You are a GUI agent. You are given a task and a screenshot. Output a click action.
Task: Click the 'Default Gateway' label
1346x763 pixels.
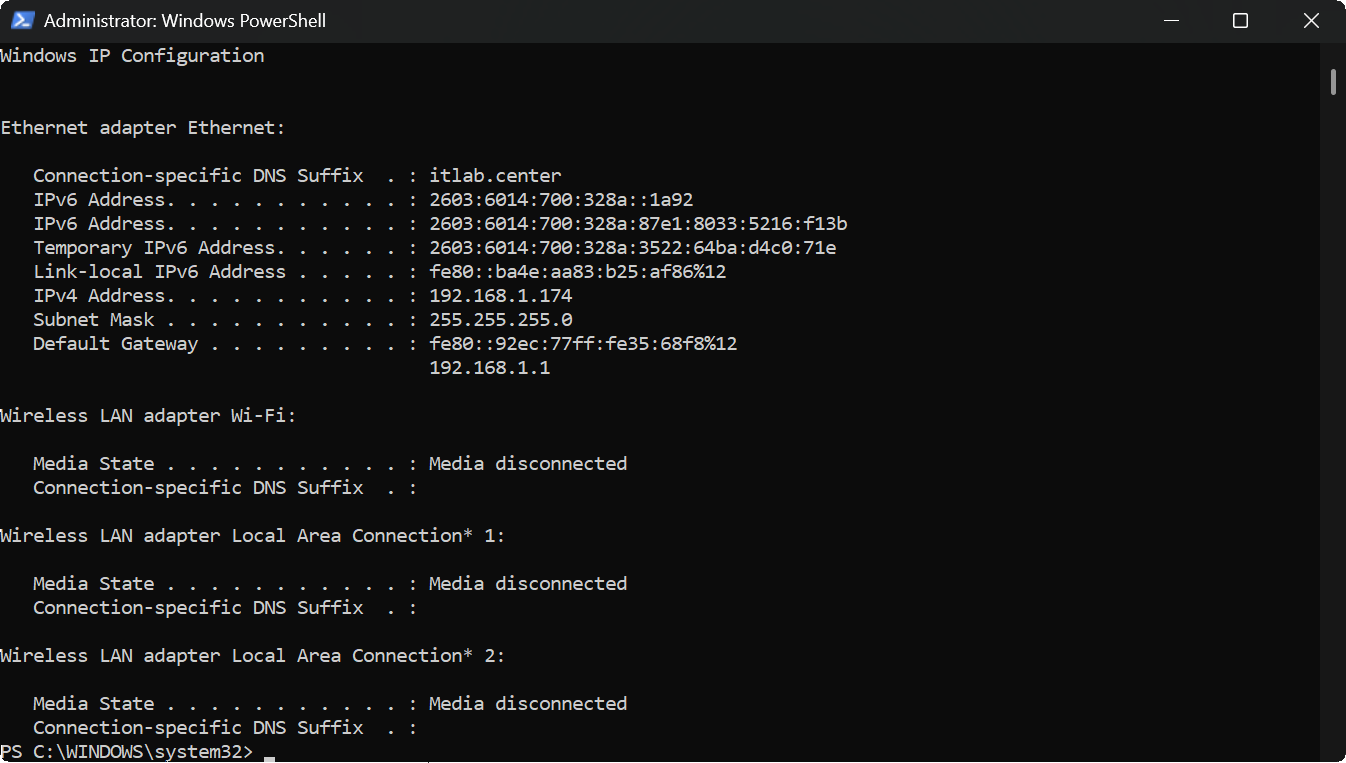[x=116, y=344]
